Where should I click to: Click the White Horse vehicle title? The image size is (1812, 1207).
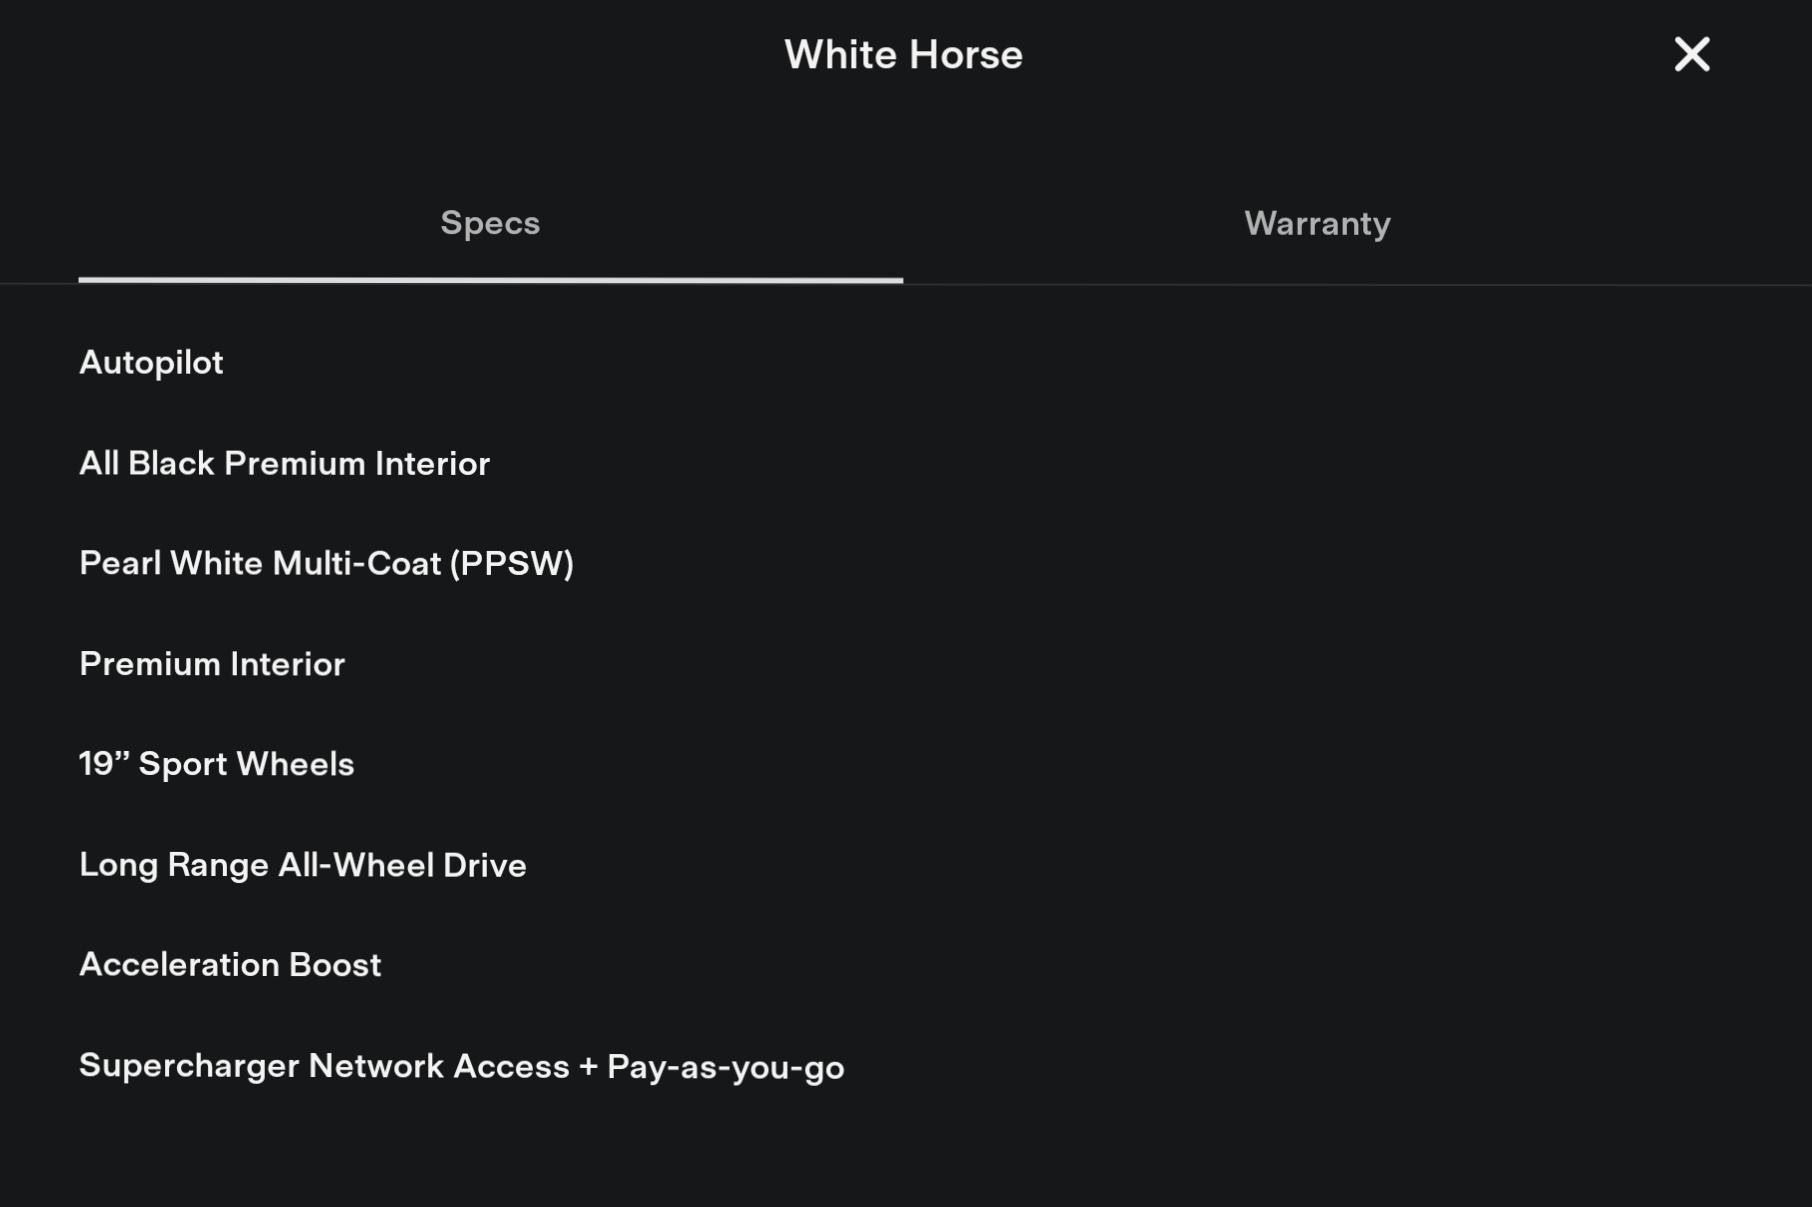pyautogui.click(x=903, y=55)
